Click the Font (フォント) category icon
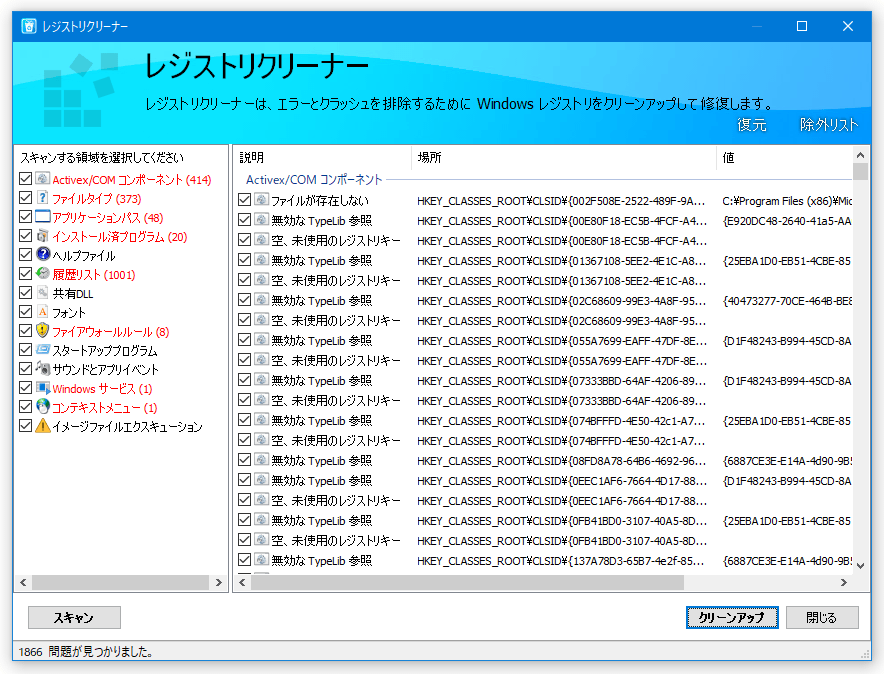884x674 pixels. (43, 312)
